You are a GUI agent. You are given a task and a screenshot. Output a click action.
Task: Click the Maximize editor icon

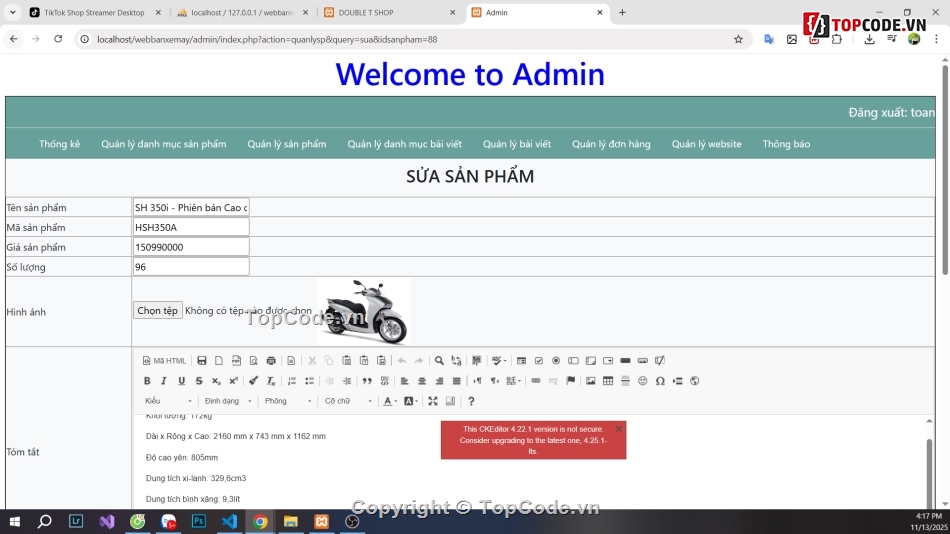pyautogui.click(x=433, y=401)
